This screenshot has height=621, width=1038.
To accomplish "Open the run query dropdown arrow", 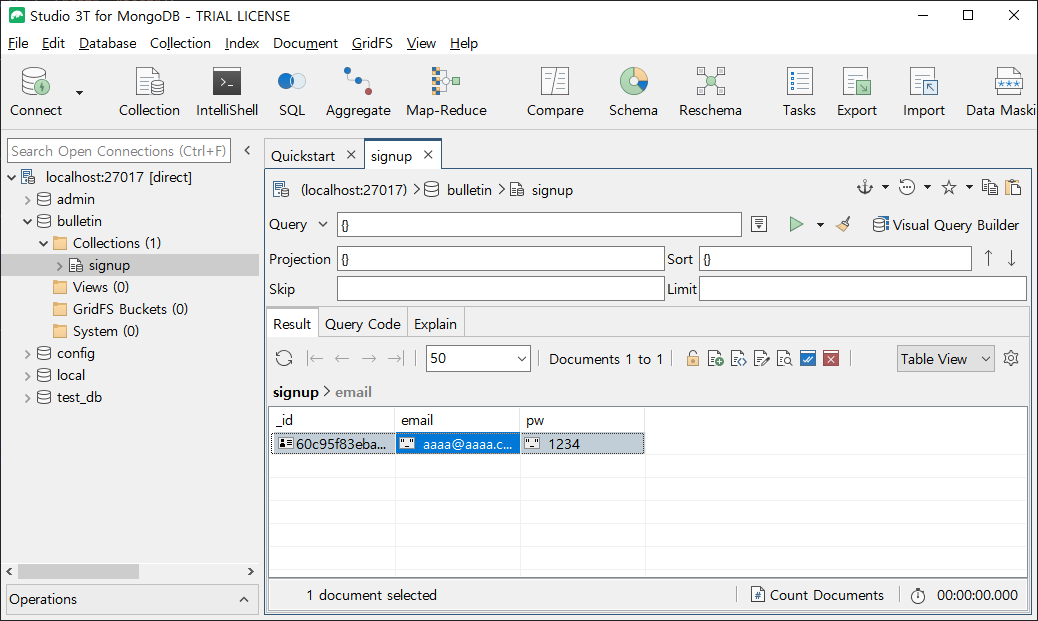I will (820, 225).
